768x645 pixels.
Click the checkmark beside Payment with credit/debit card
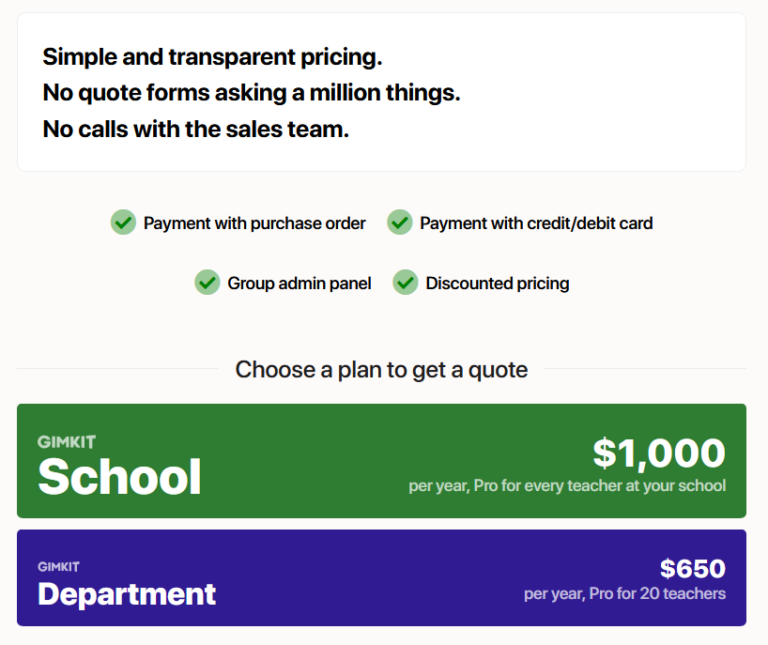(x=400, y=223)
